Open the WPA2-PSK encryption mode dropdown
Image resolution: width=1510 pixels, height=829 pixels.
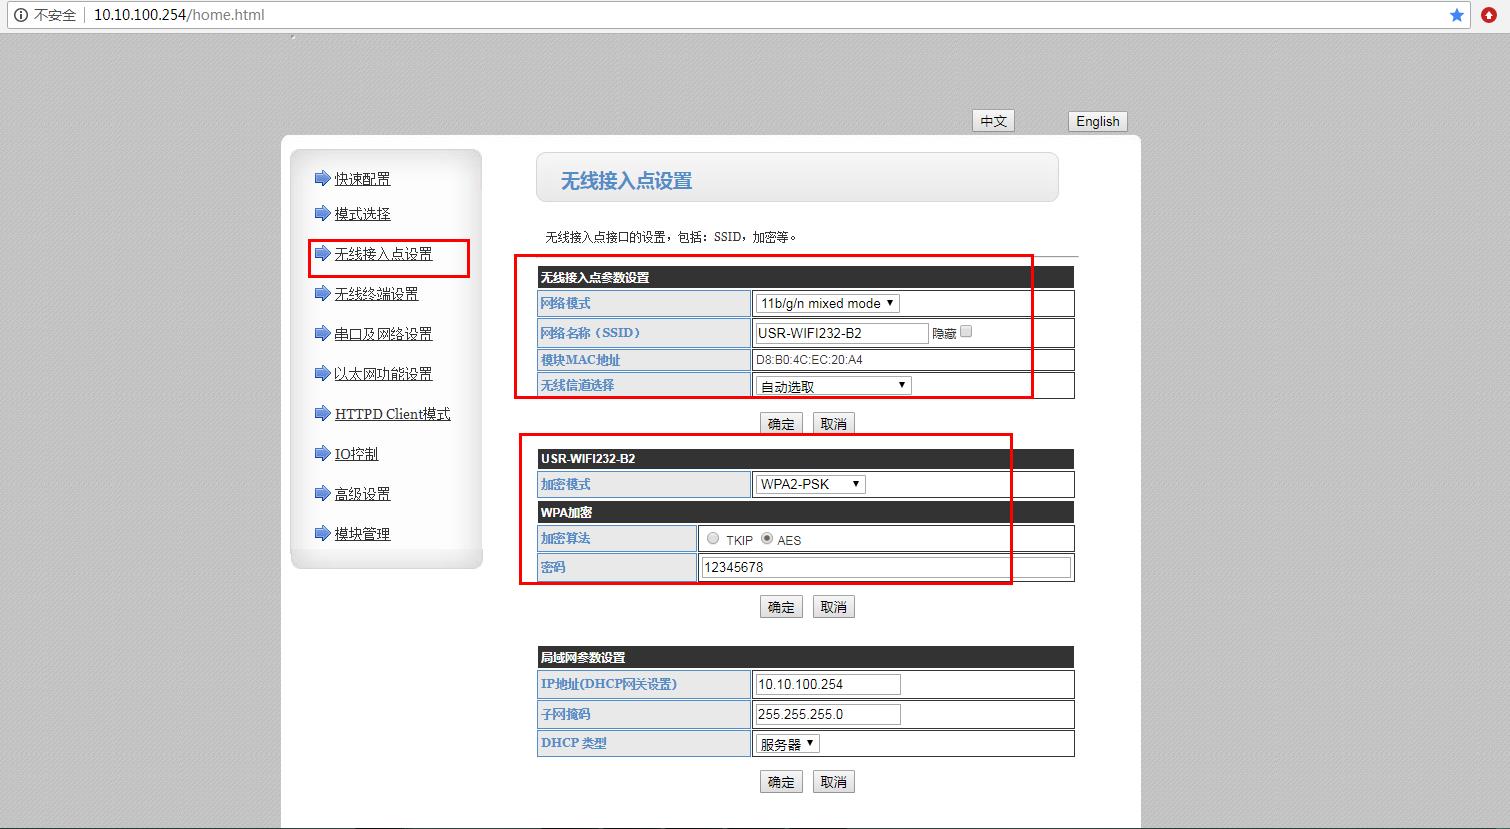810,484
